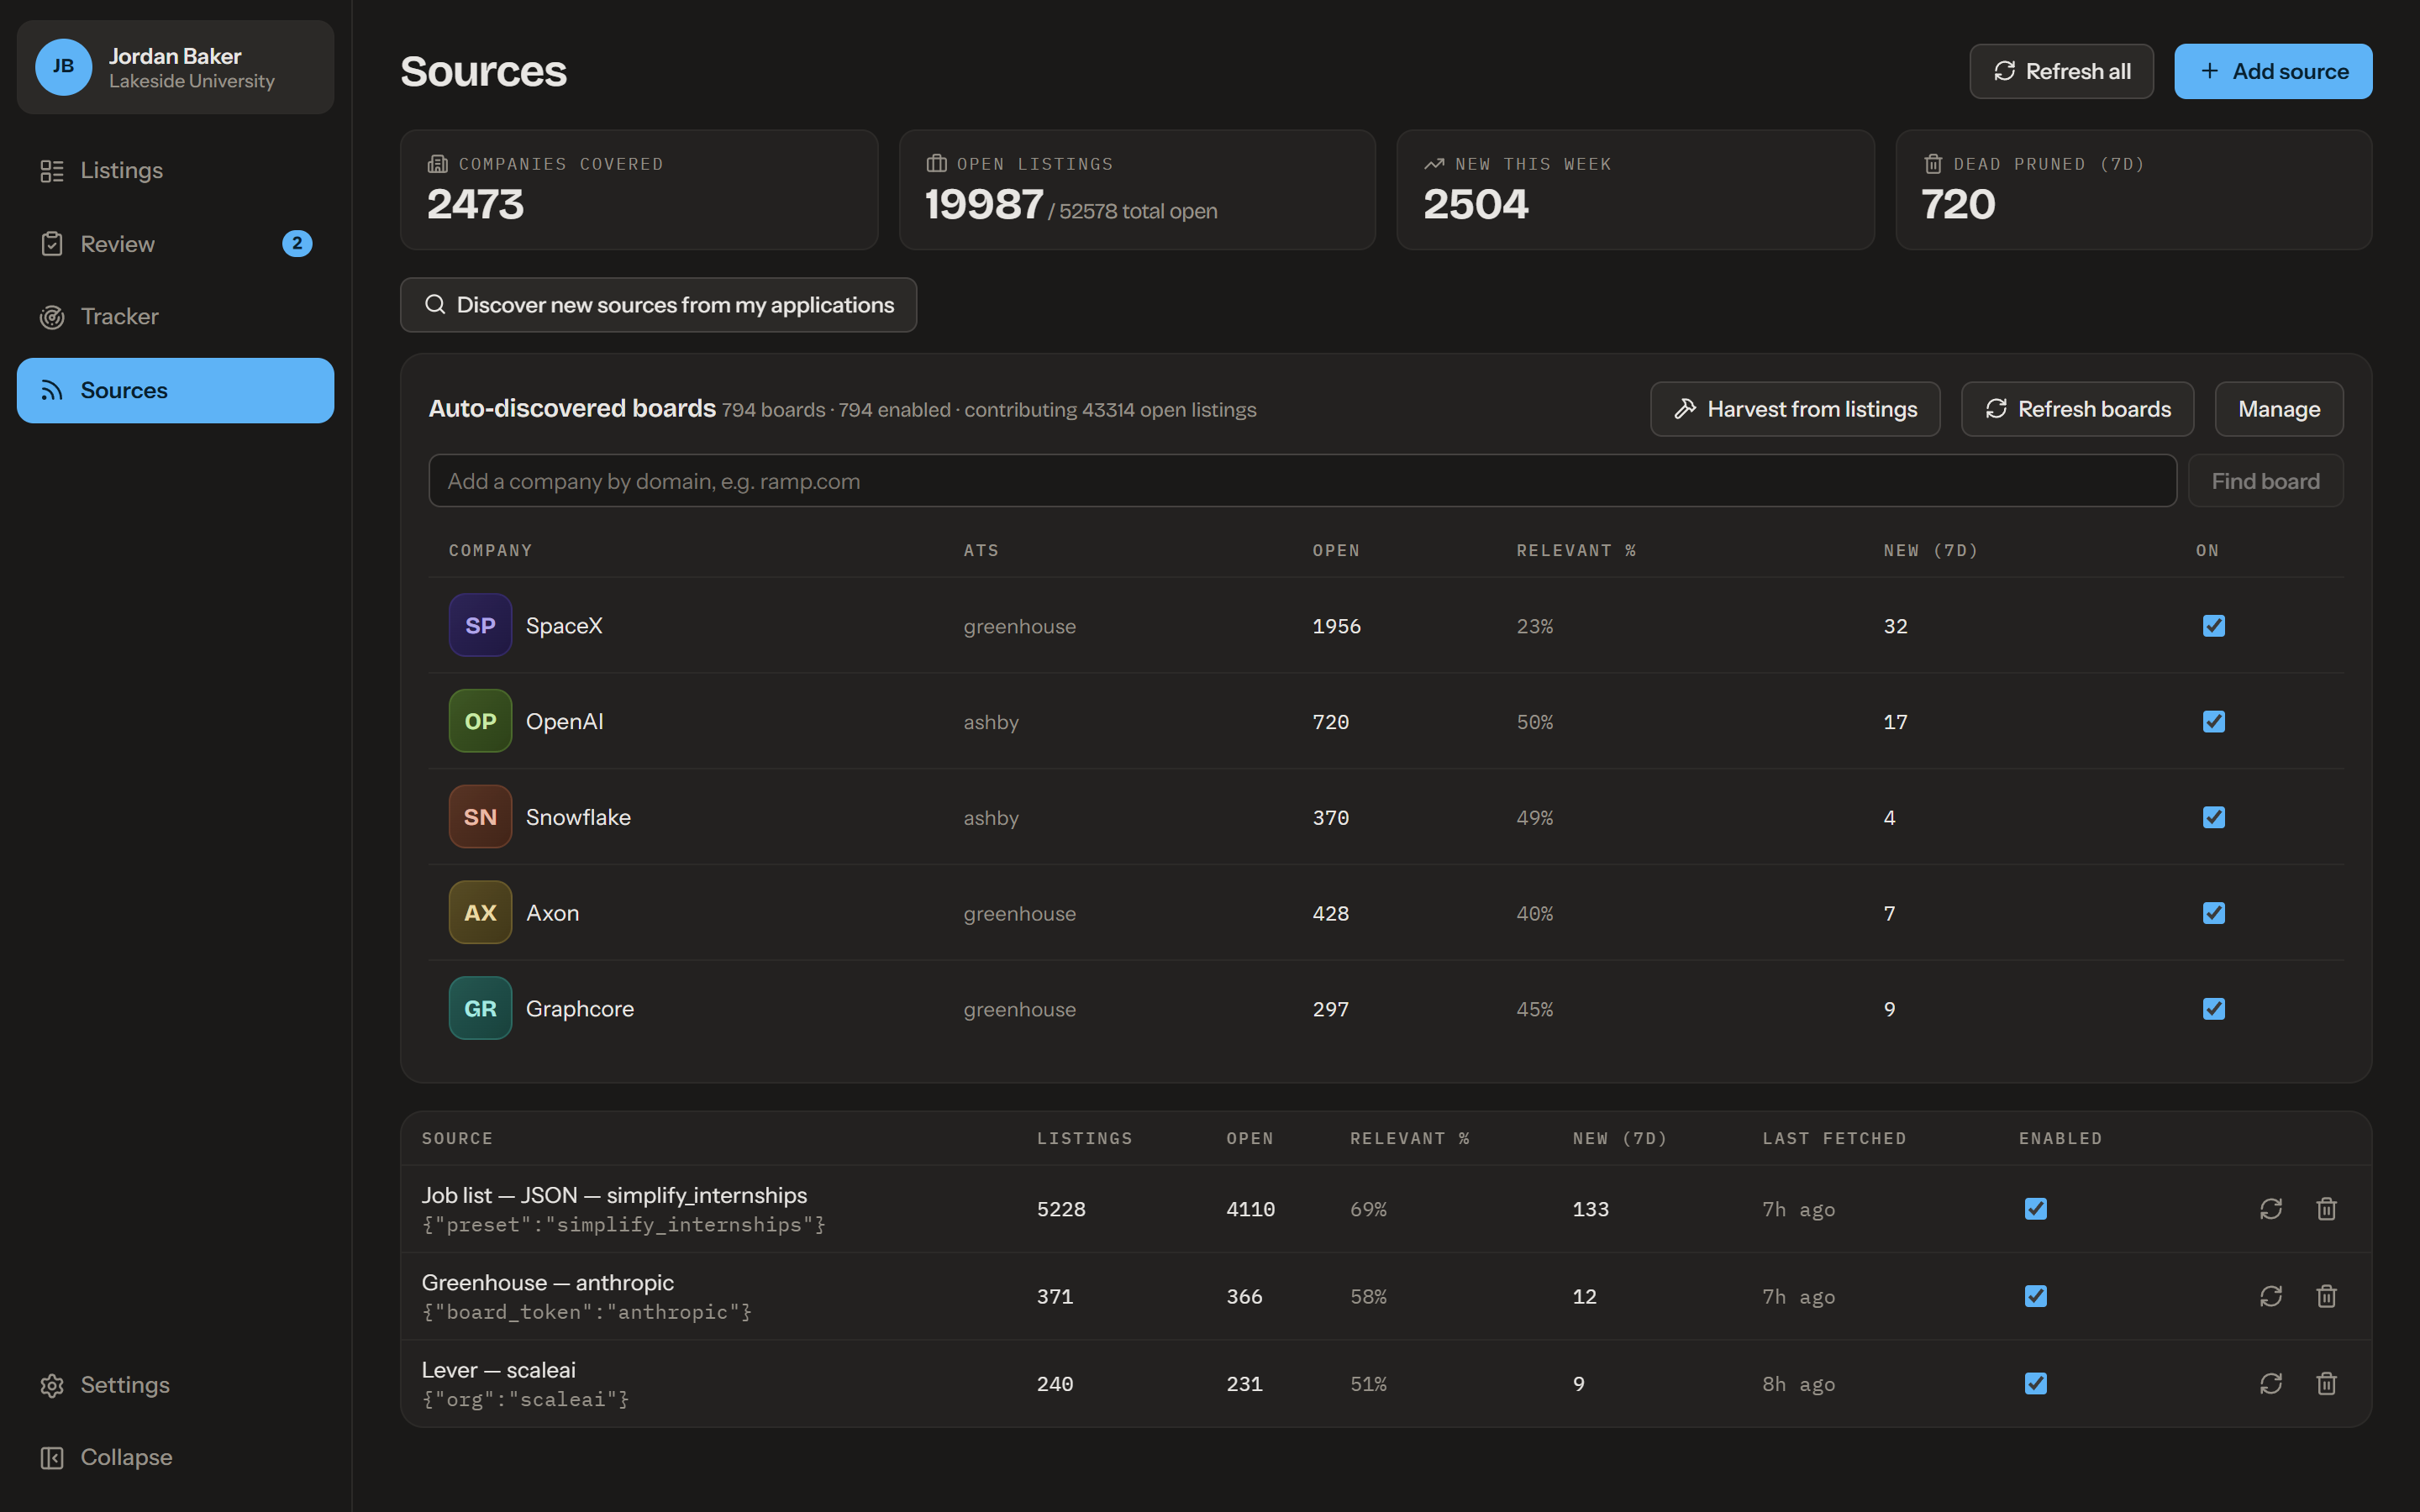2420x1512 pixels.
Task: Disable the SpaceX board checkbox
Action: (x=2213, y=626)
